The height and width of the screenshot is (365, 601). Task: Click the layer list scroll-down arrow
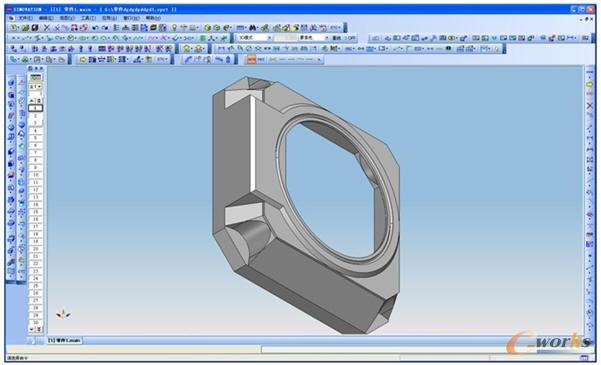32,329
